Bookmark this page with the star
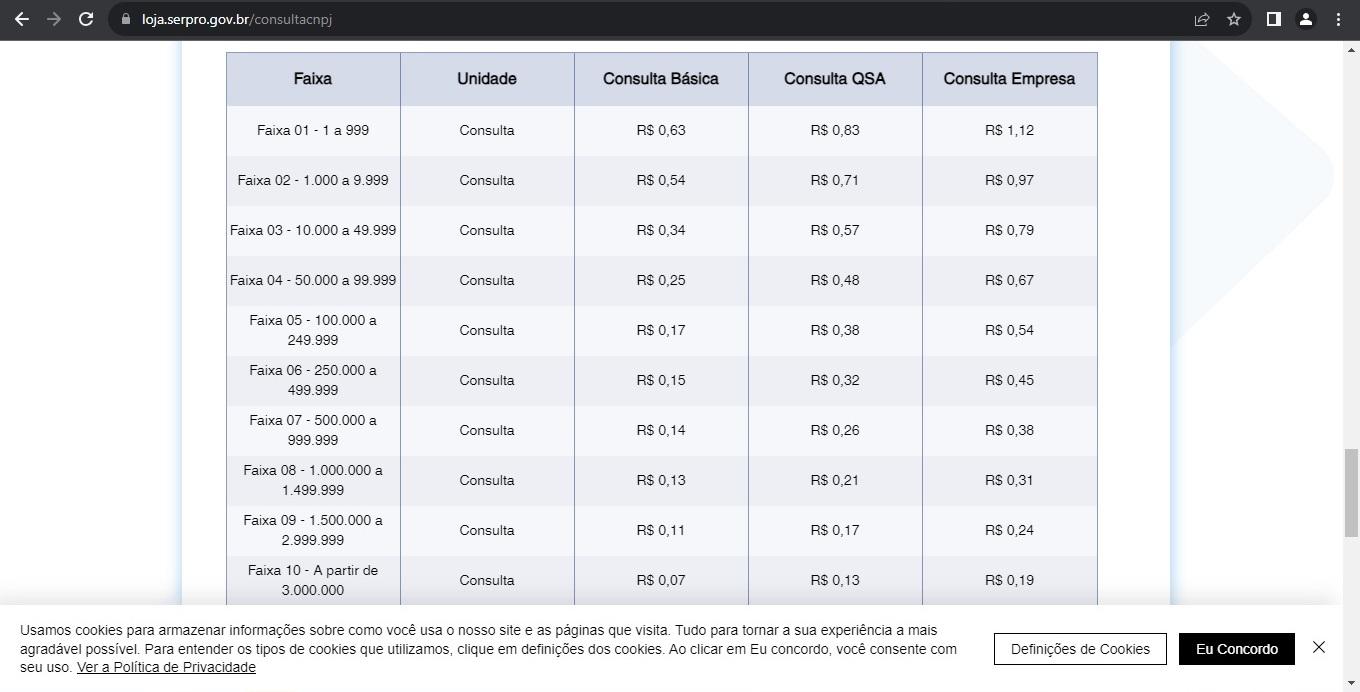Screen dimensions: 1360x692 tap(1234, 19)
